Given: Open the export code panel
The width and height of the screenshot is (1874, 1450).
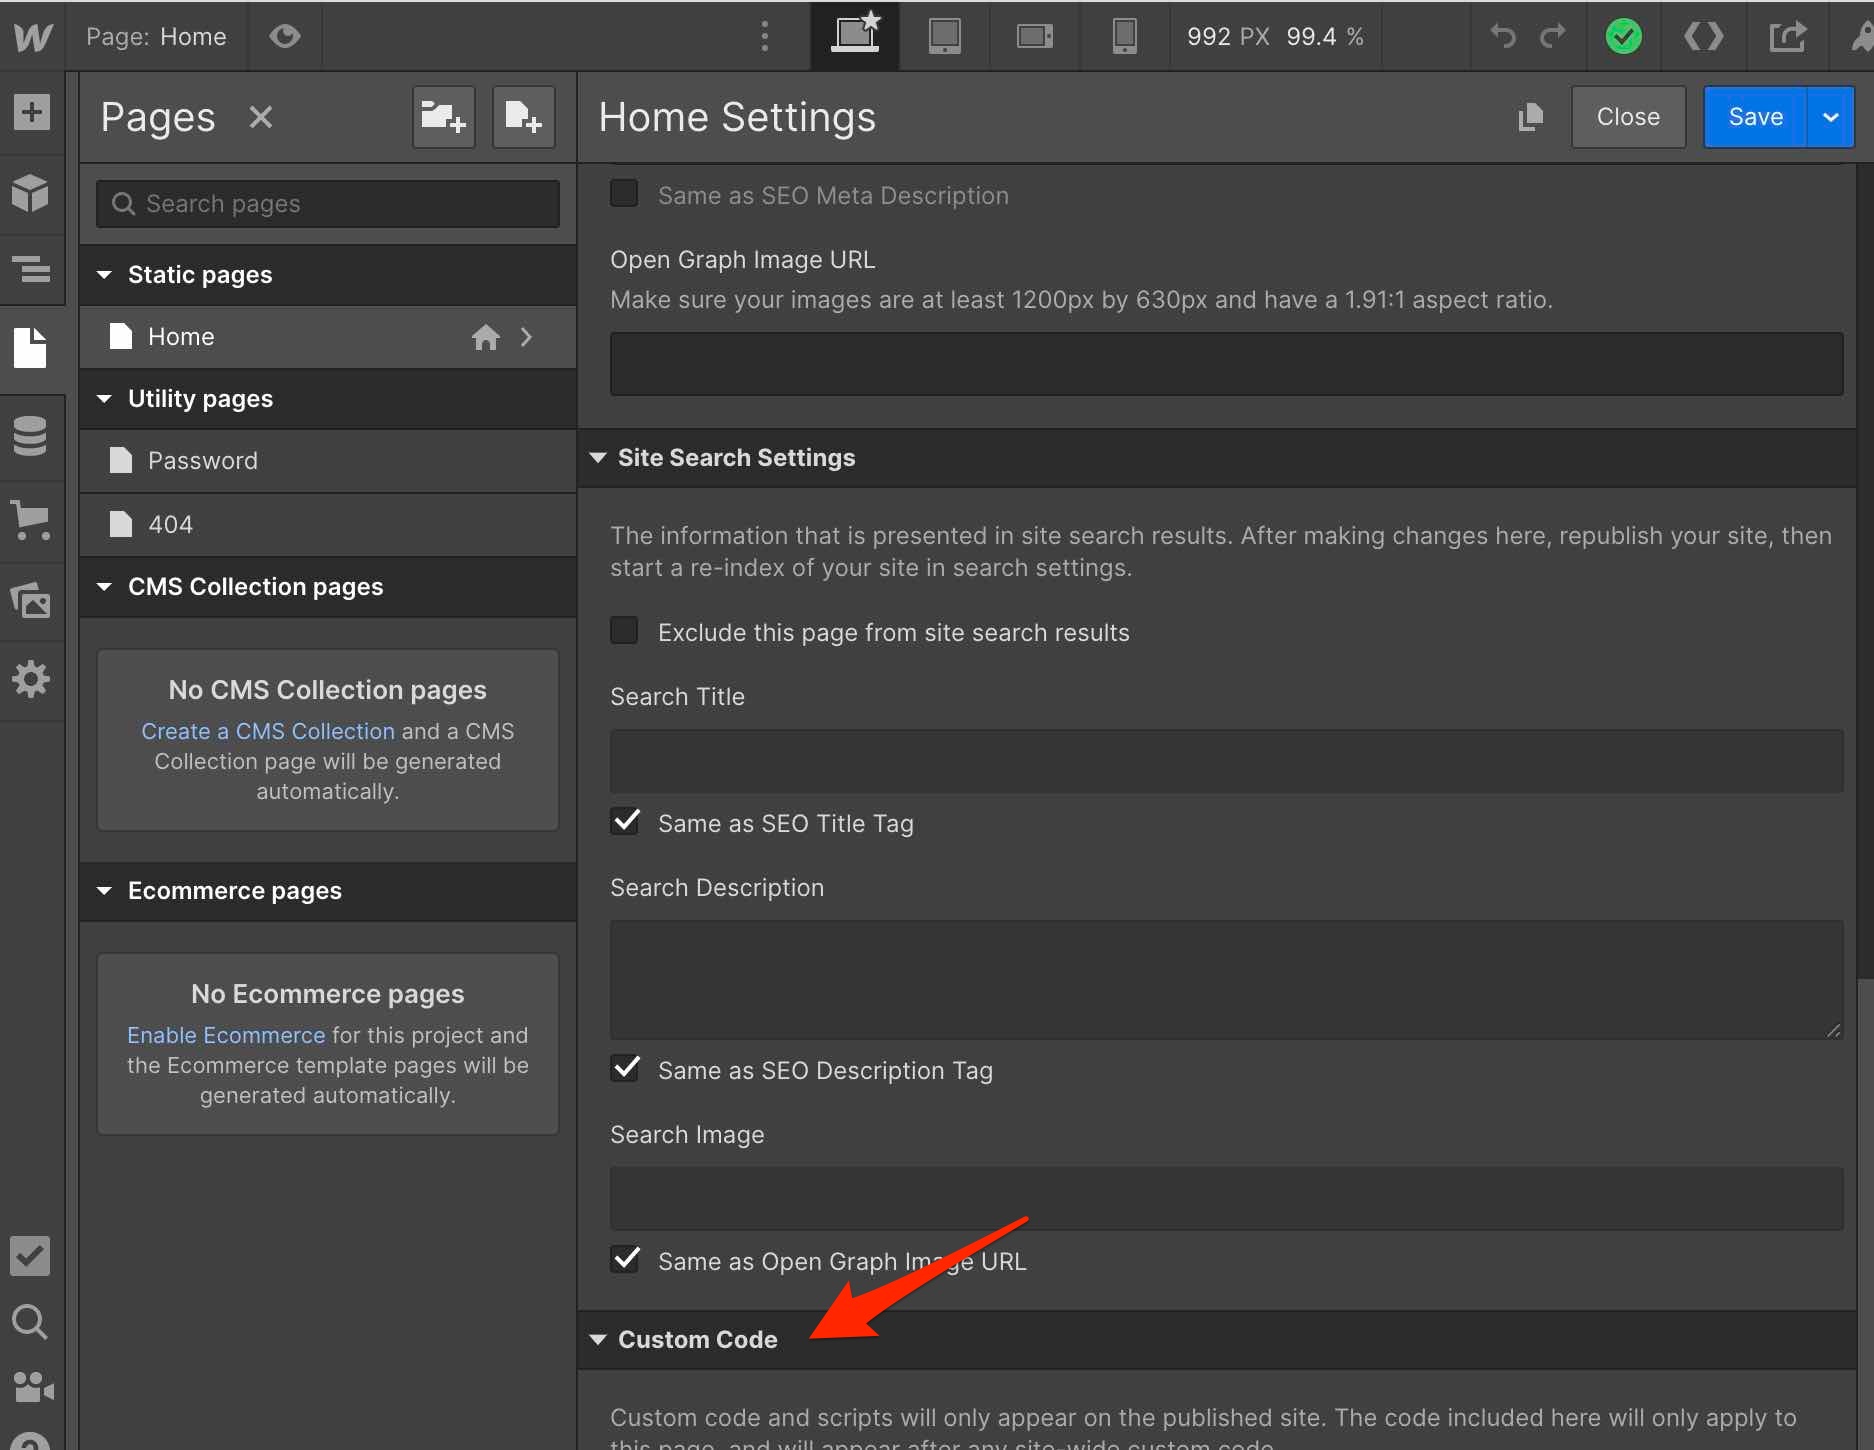Looking at the screenshot, I should pyautogui.click(x=1703, y=36).
